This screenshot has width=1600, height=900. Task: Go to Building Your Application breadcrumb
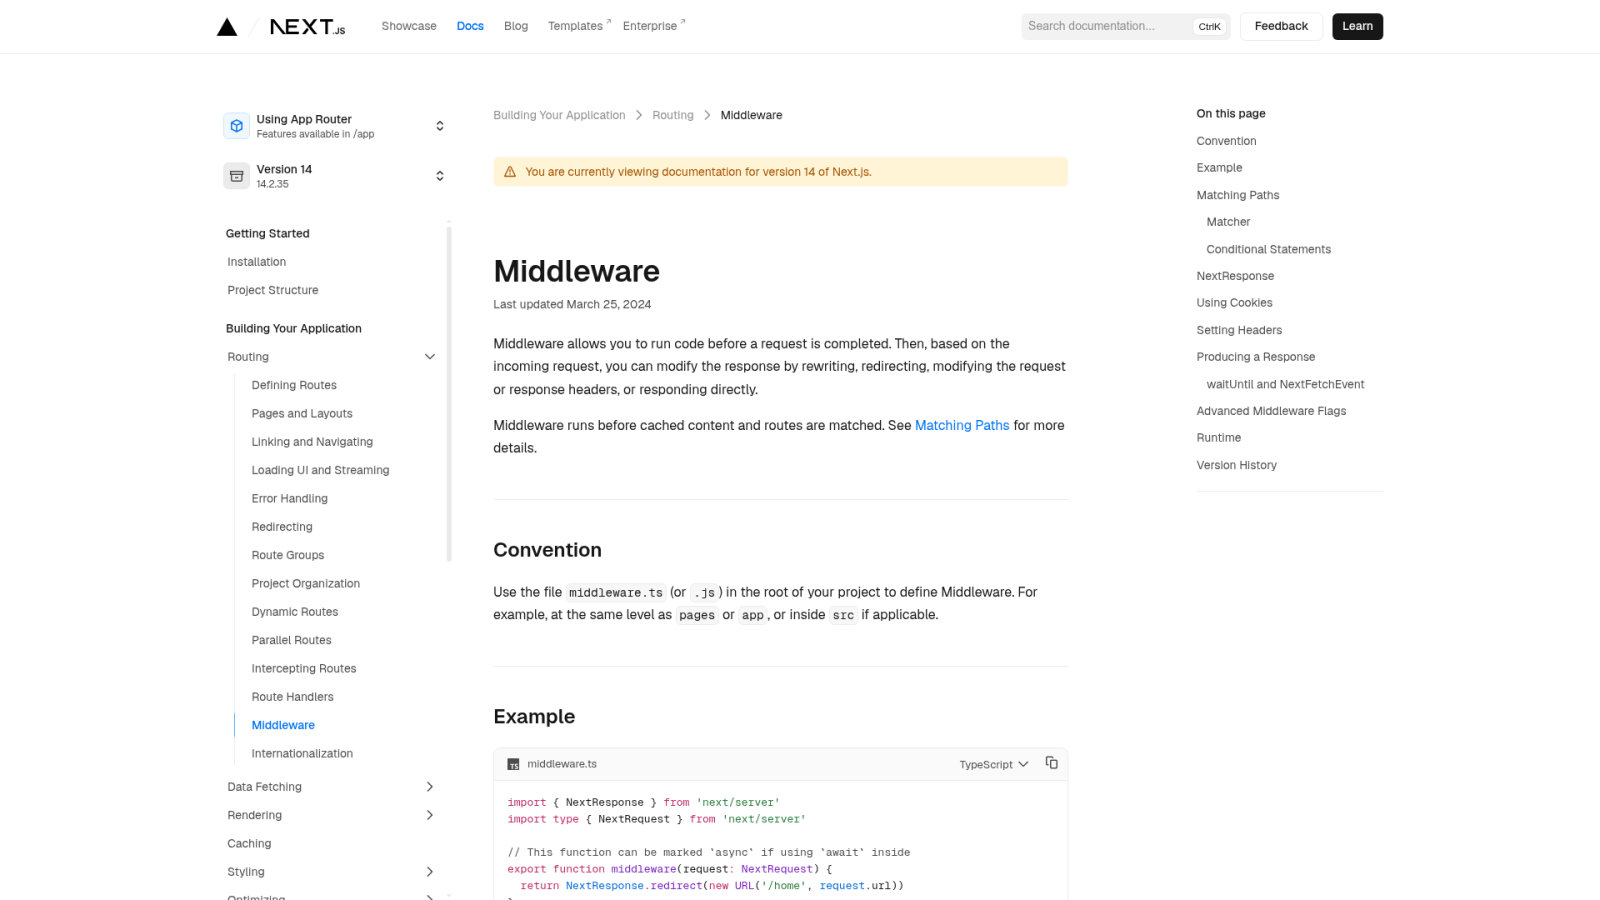(x=559, y=115)
